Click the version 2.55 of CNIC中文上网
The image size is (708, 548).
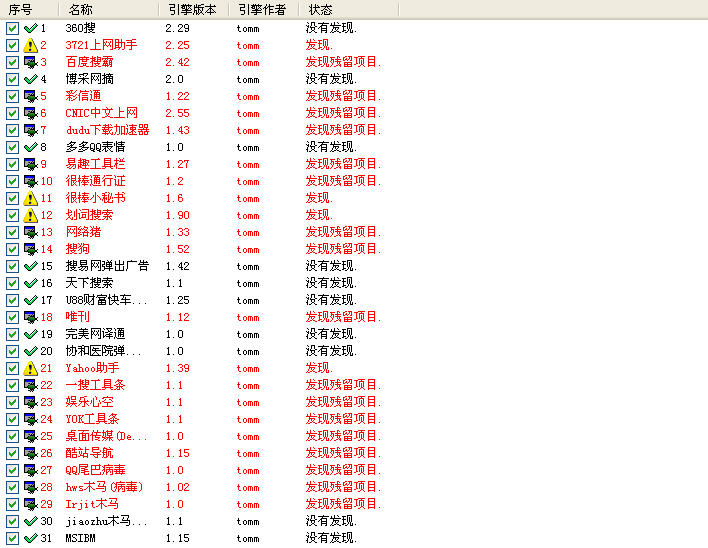[177, 113]
